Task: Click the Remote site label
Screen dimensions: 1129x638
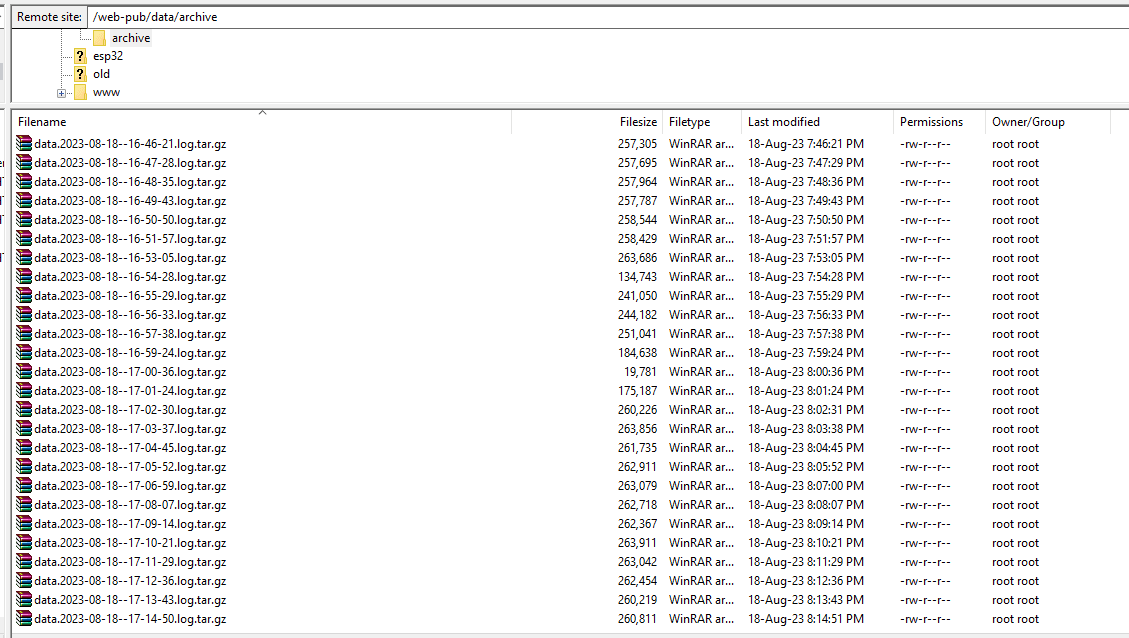Action: (x=49, y=17)
